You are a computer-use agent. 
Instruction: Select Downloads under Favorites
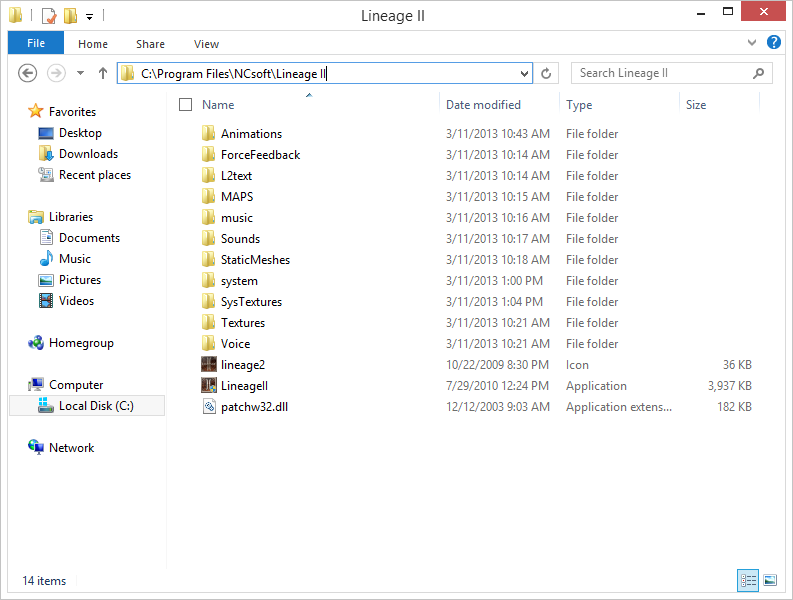[89, 154]
